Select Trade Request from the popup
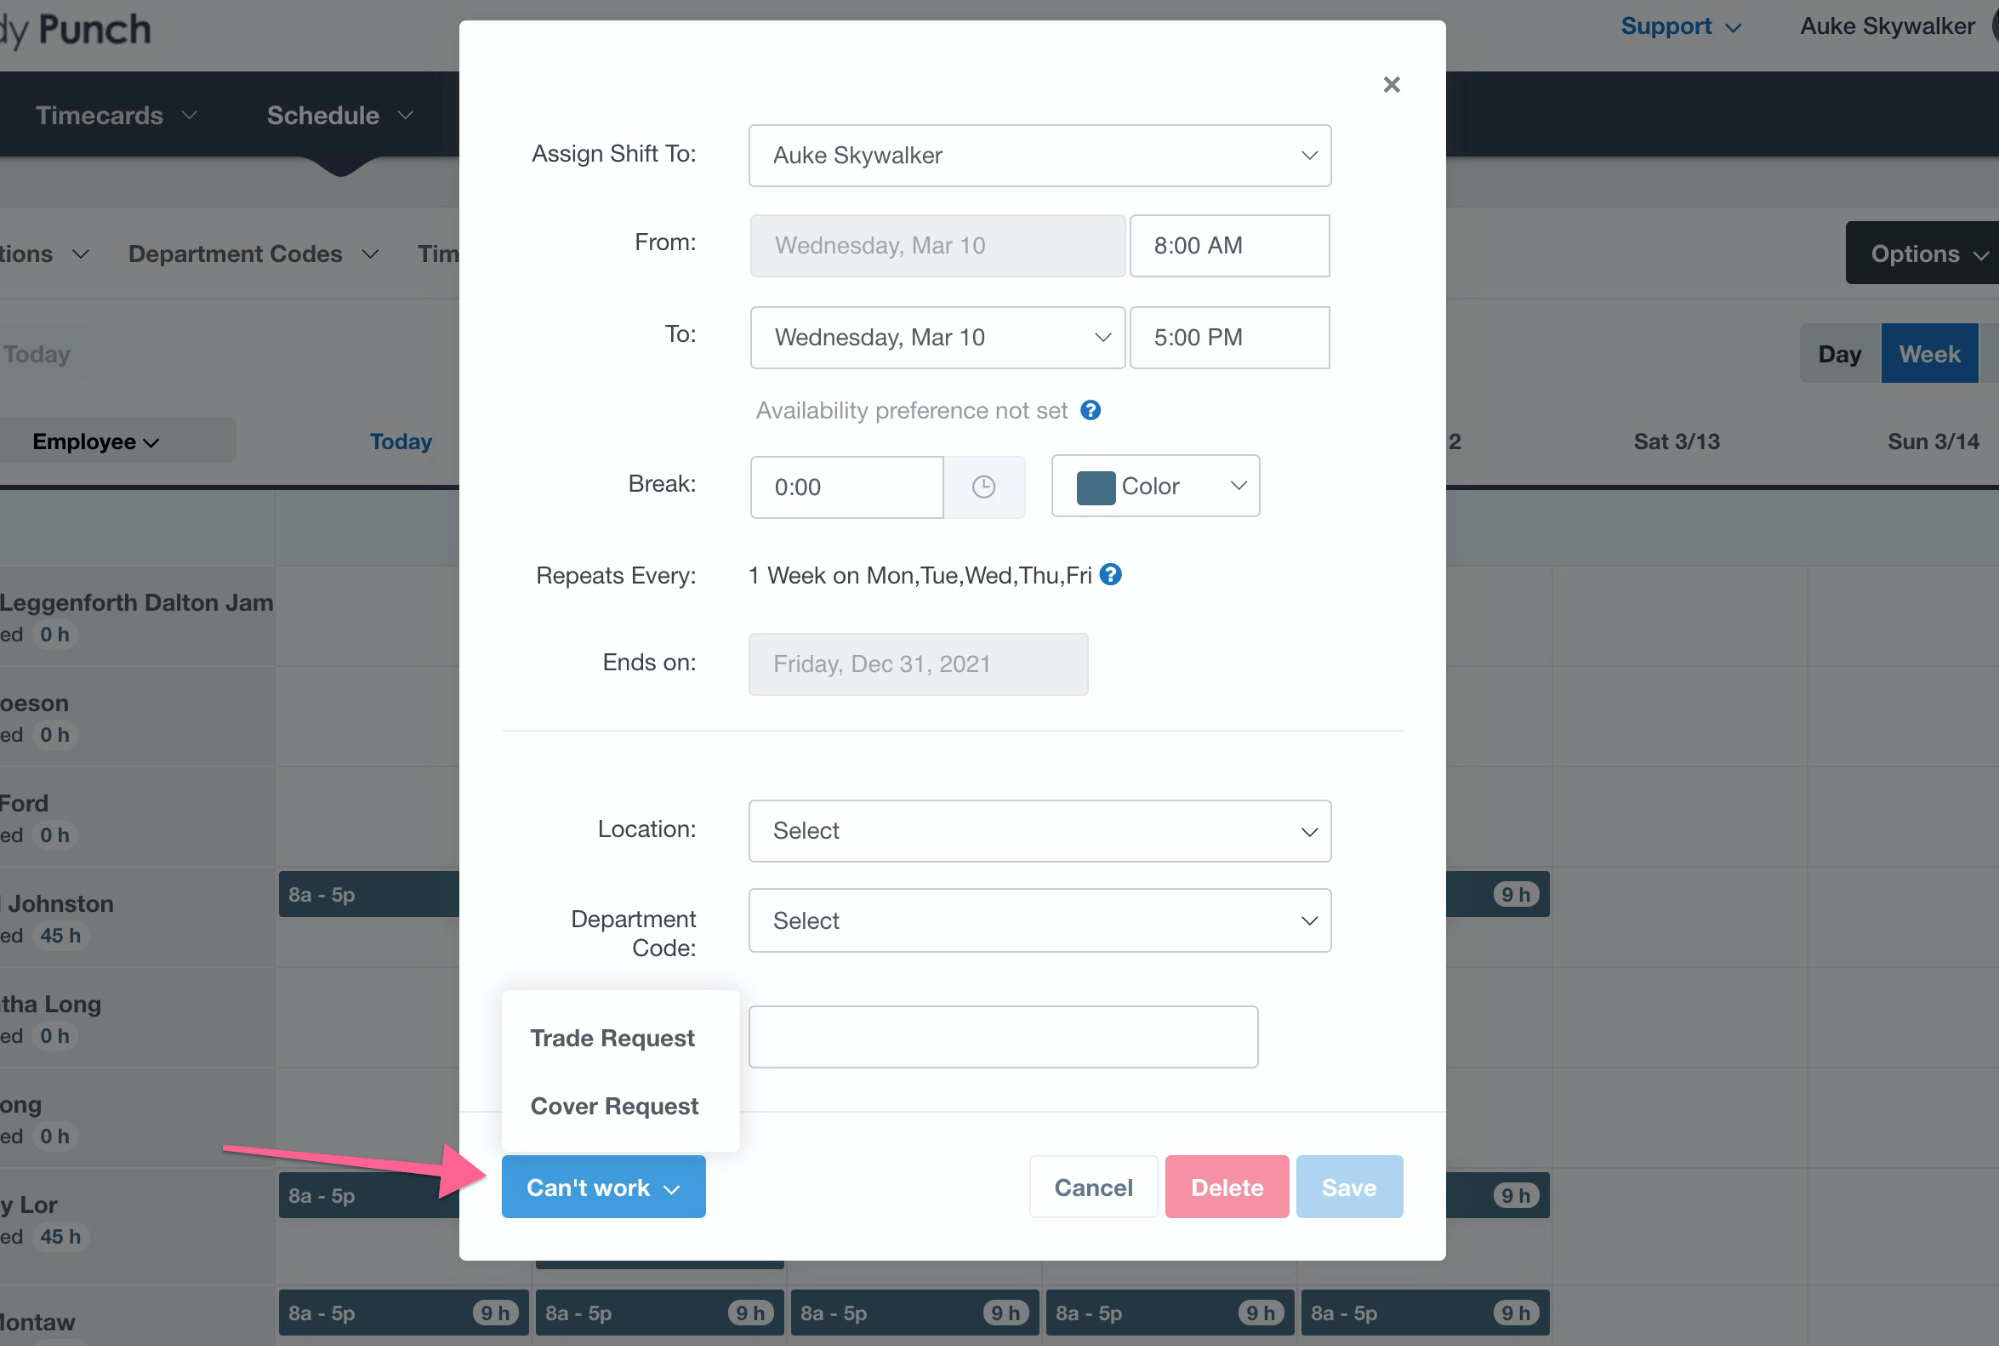 [612, 1037]
